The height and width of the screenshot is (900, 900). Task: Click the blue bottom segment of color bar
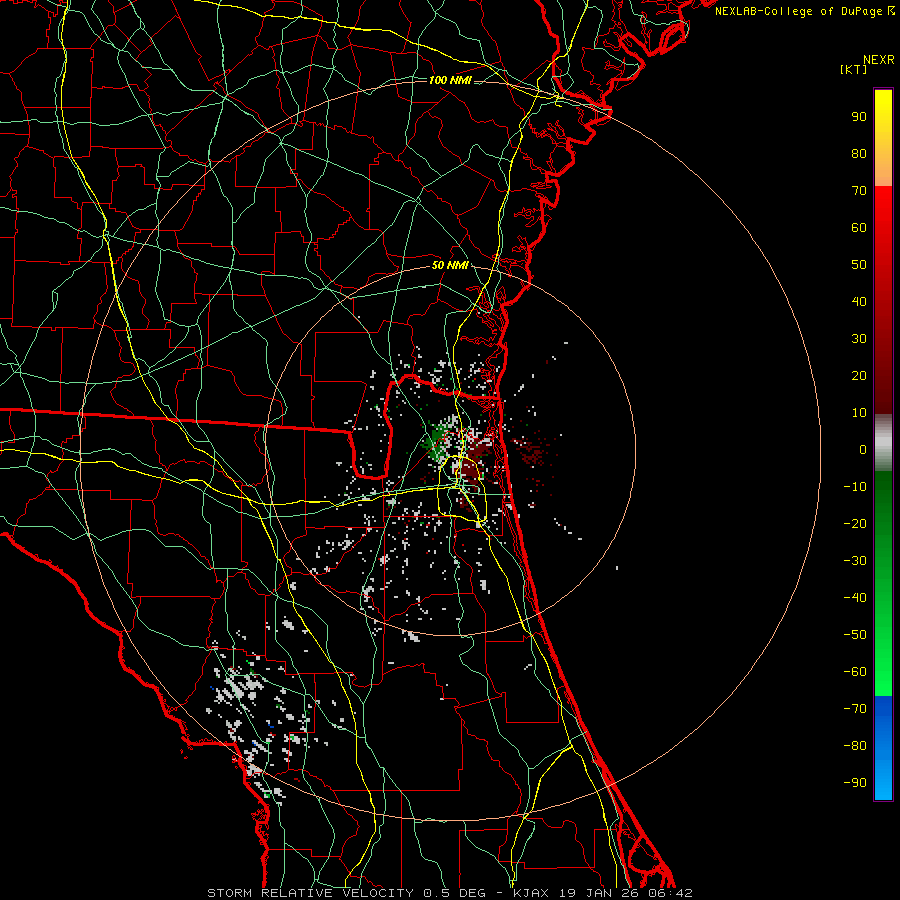[x=883, y=748]
